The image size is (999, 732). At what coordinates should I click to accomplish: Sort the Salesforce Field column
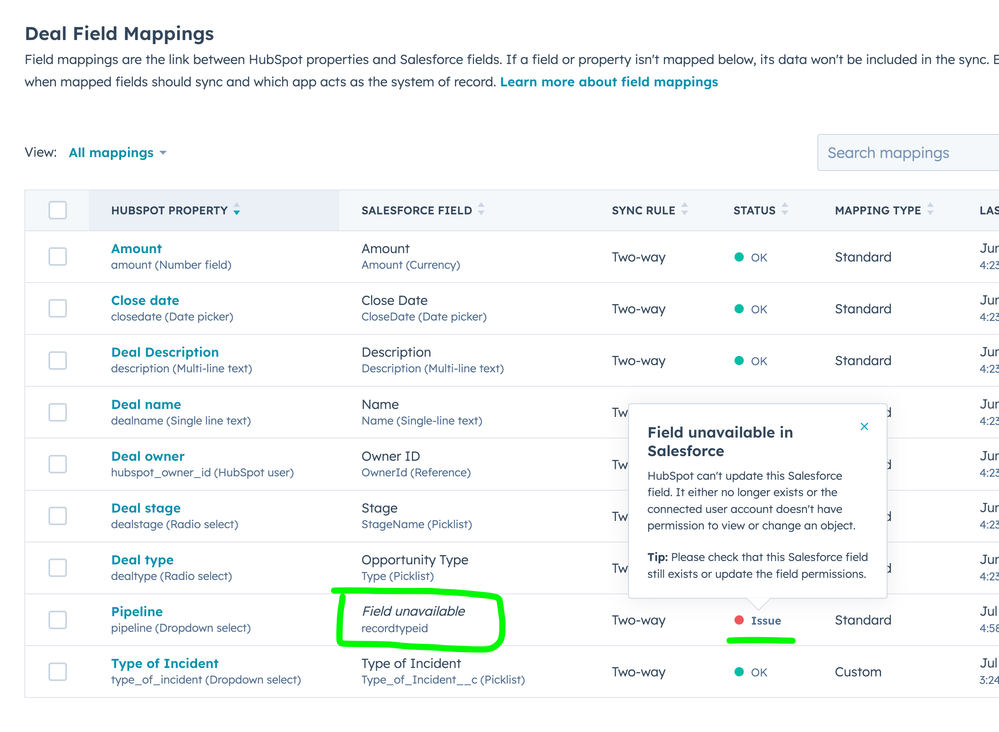[482, 210]
